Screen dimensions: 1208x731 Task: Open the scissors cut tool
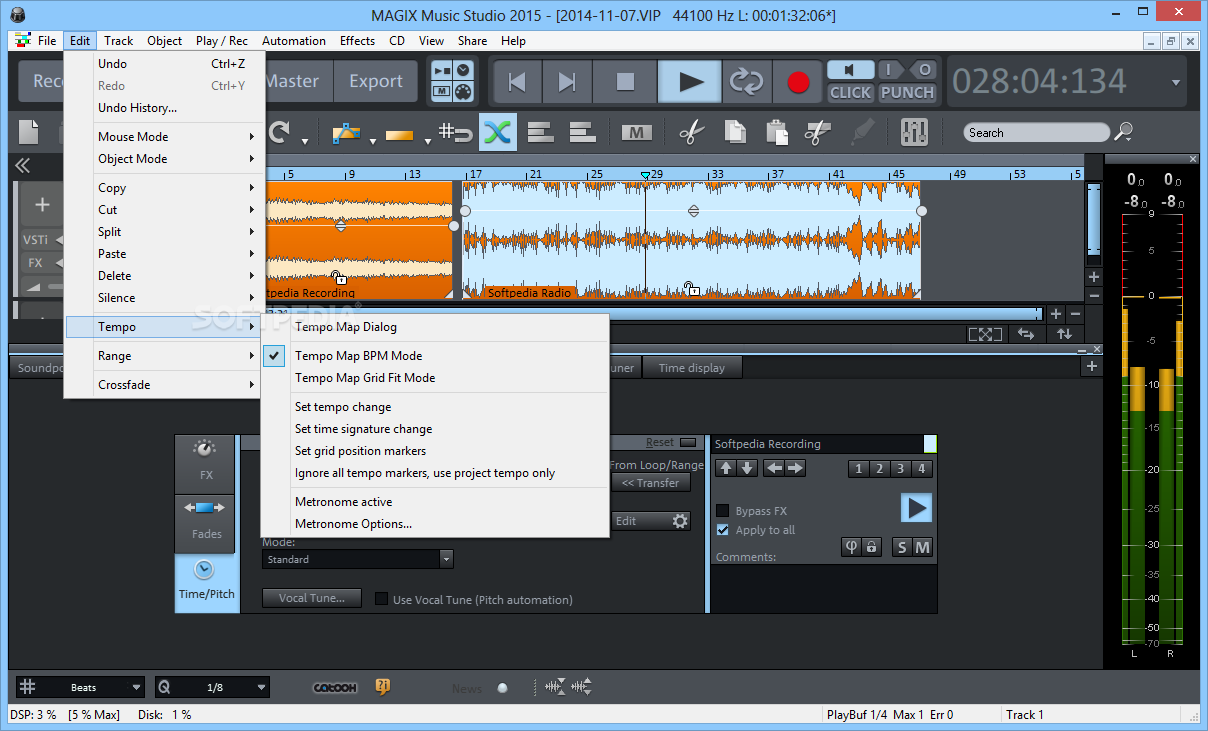click(691, 132)
